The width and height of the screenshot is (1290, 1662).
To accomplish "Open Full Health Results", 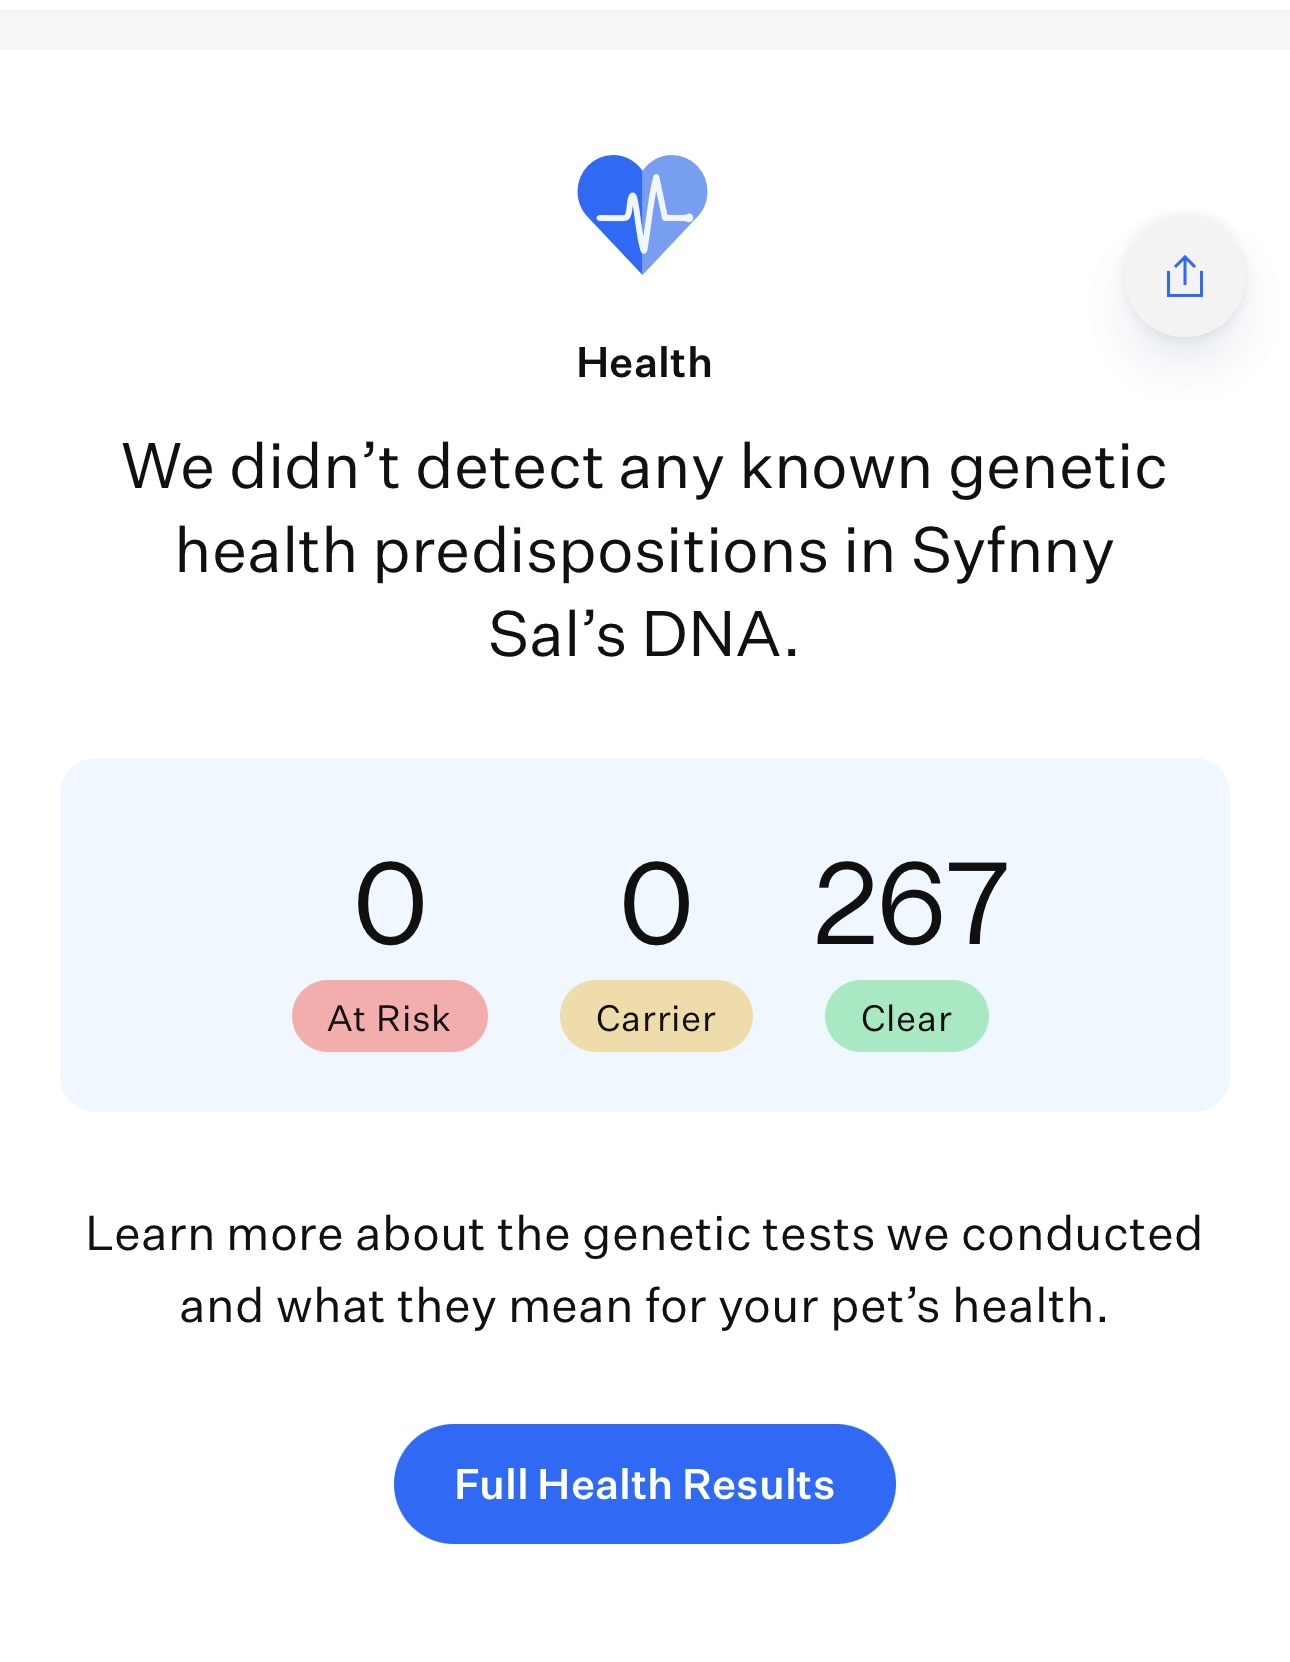I will coord(644,1484).
